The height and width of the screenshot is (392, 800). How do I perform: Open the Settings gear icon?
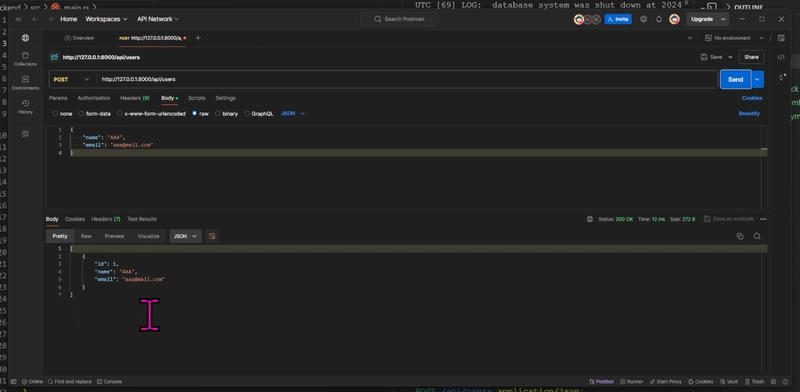tap(643, 19)
